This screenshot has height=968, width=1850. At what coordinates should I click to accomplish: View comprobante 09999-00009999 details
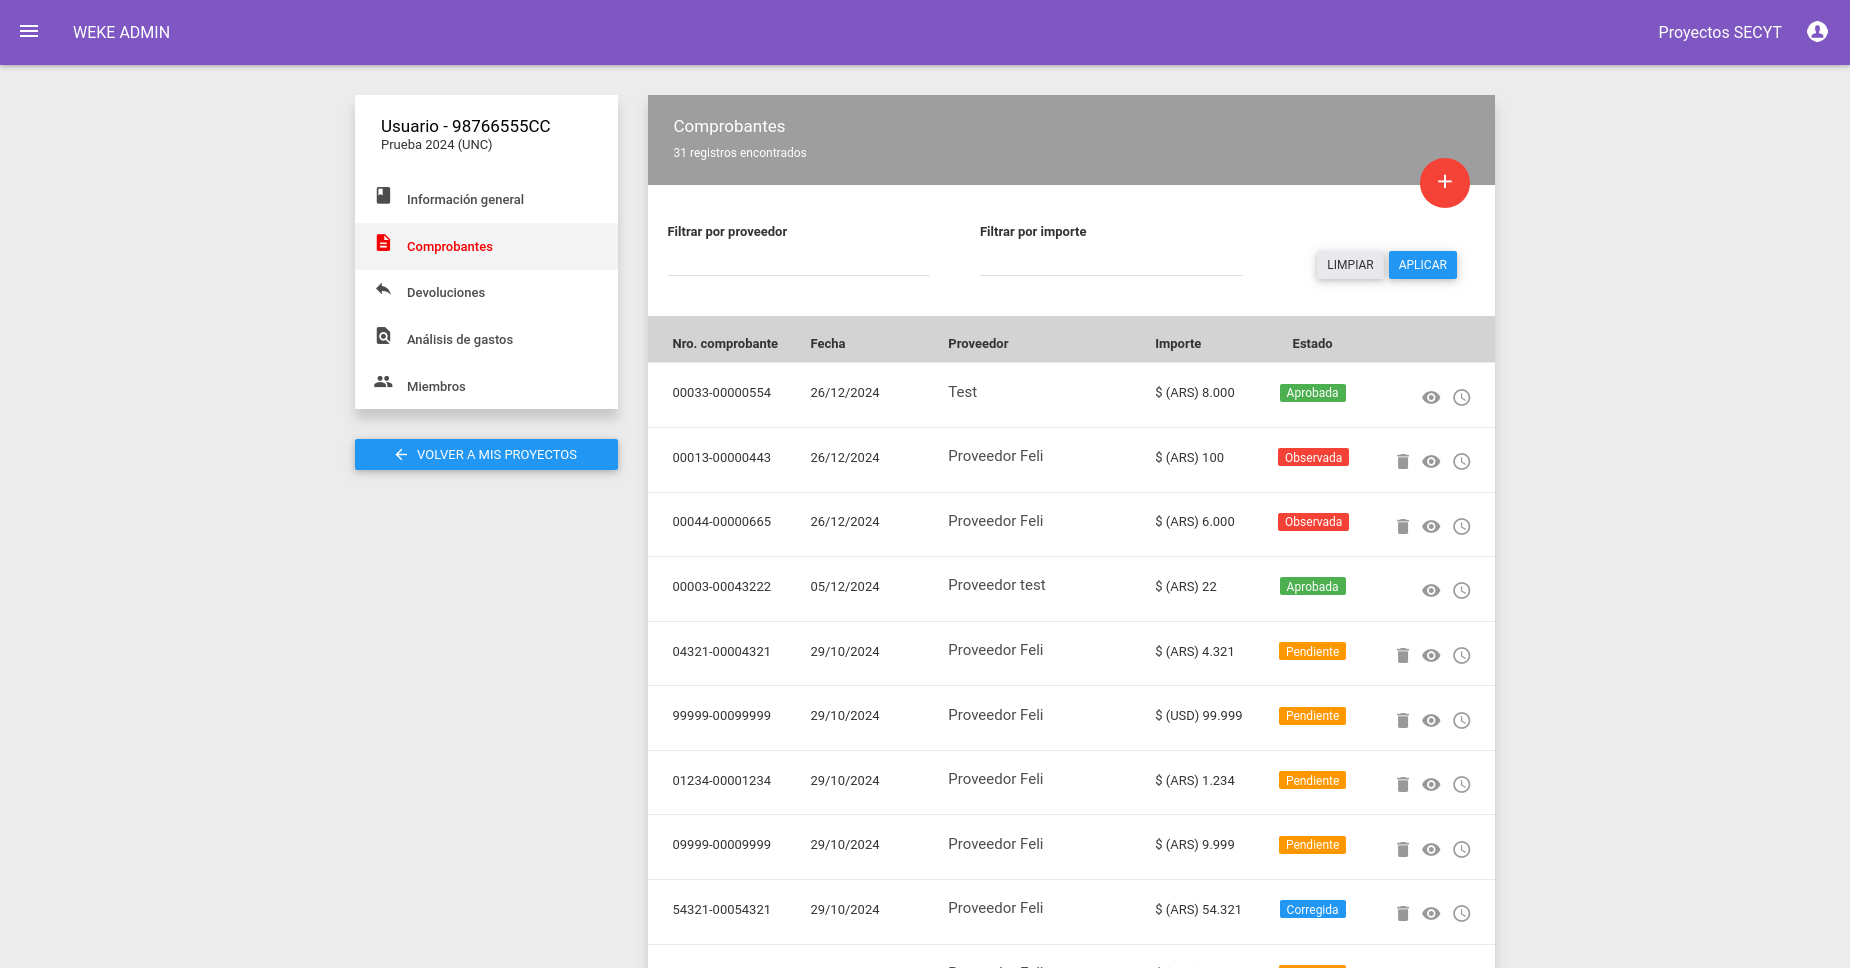tap(1431, 850)
